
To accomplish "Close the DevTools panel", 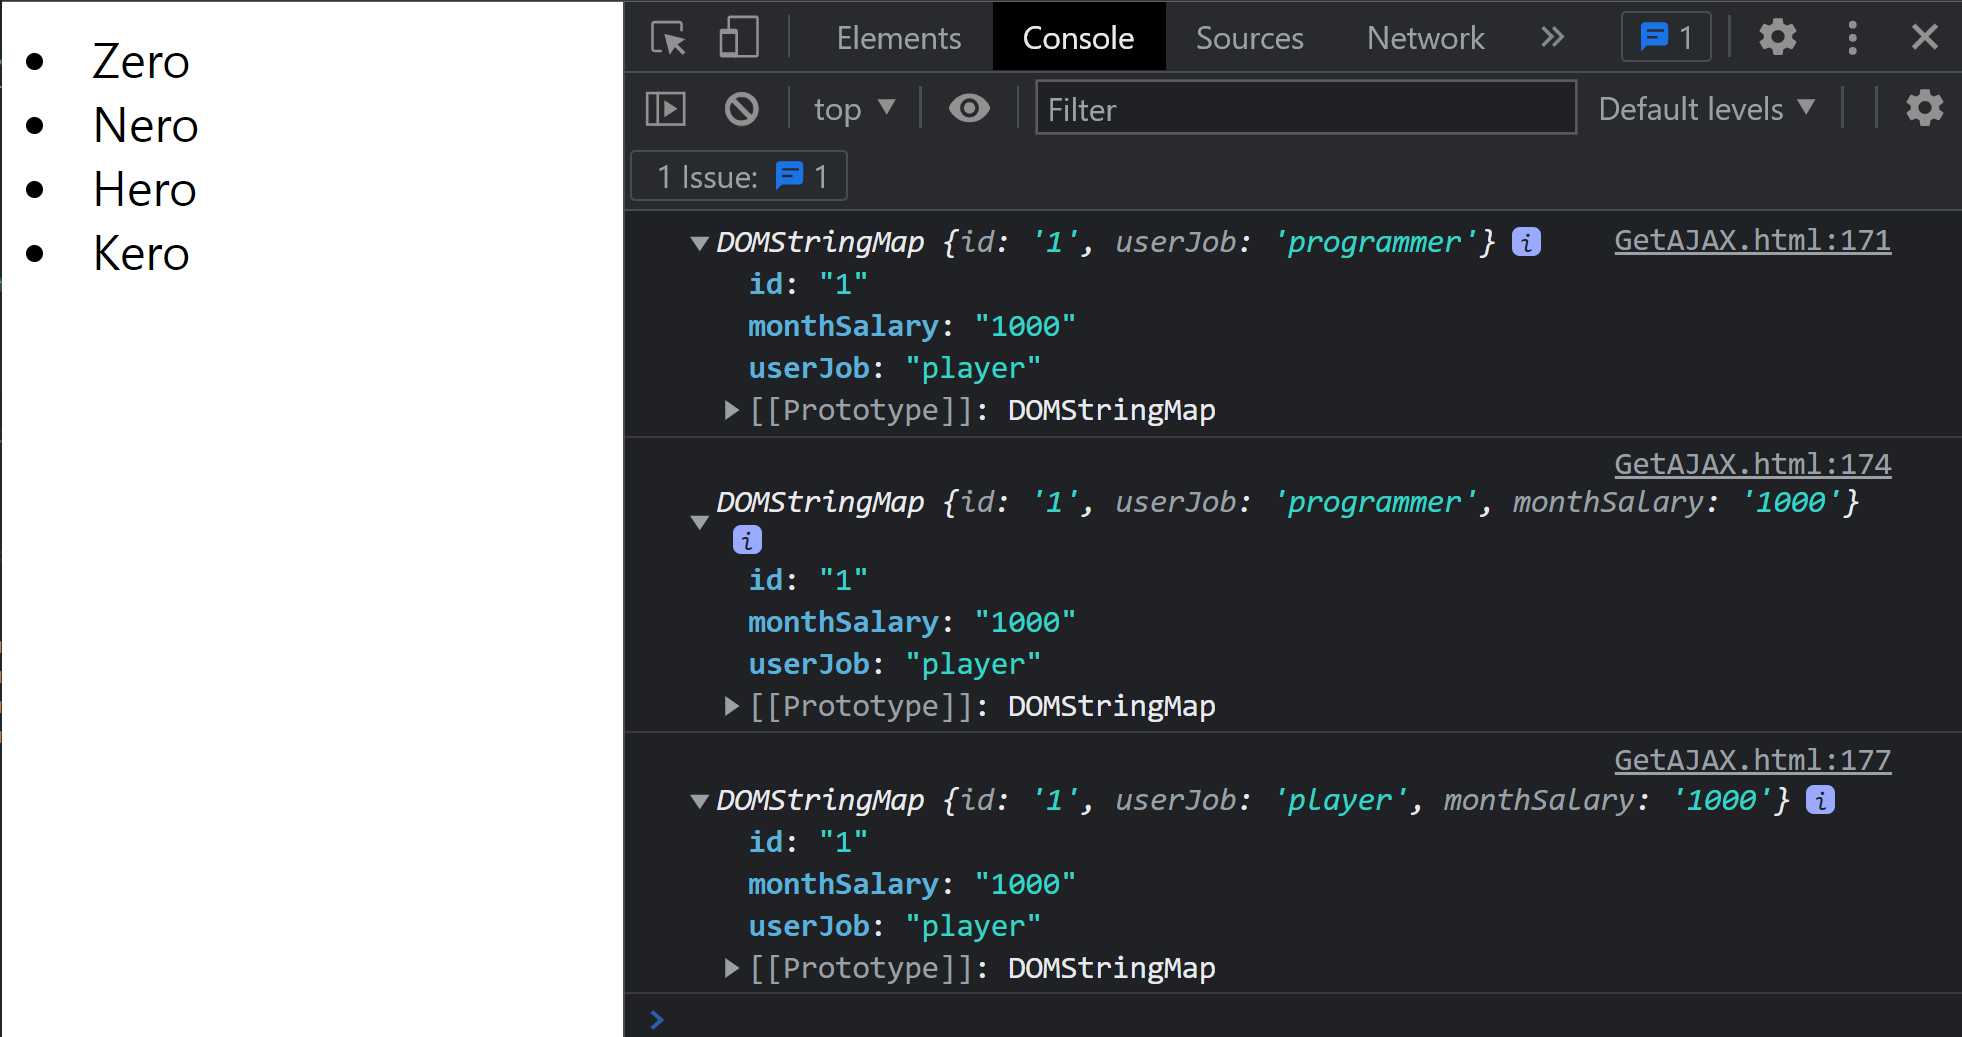I will [x=1924, y=38].
